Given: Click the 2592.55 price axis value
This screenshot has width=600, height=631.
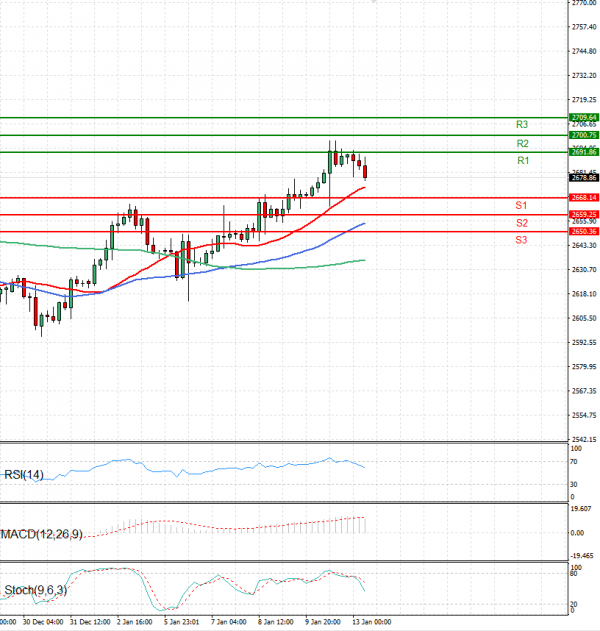Looking at the screenshot, I should (584, 342).
